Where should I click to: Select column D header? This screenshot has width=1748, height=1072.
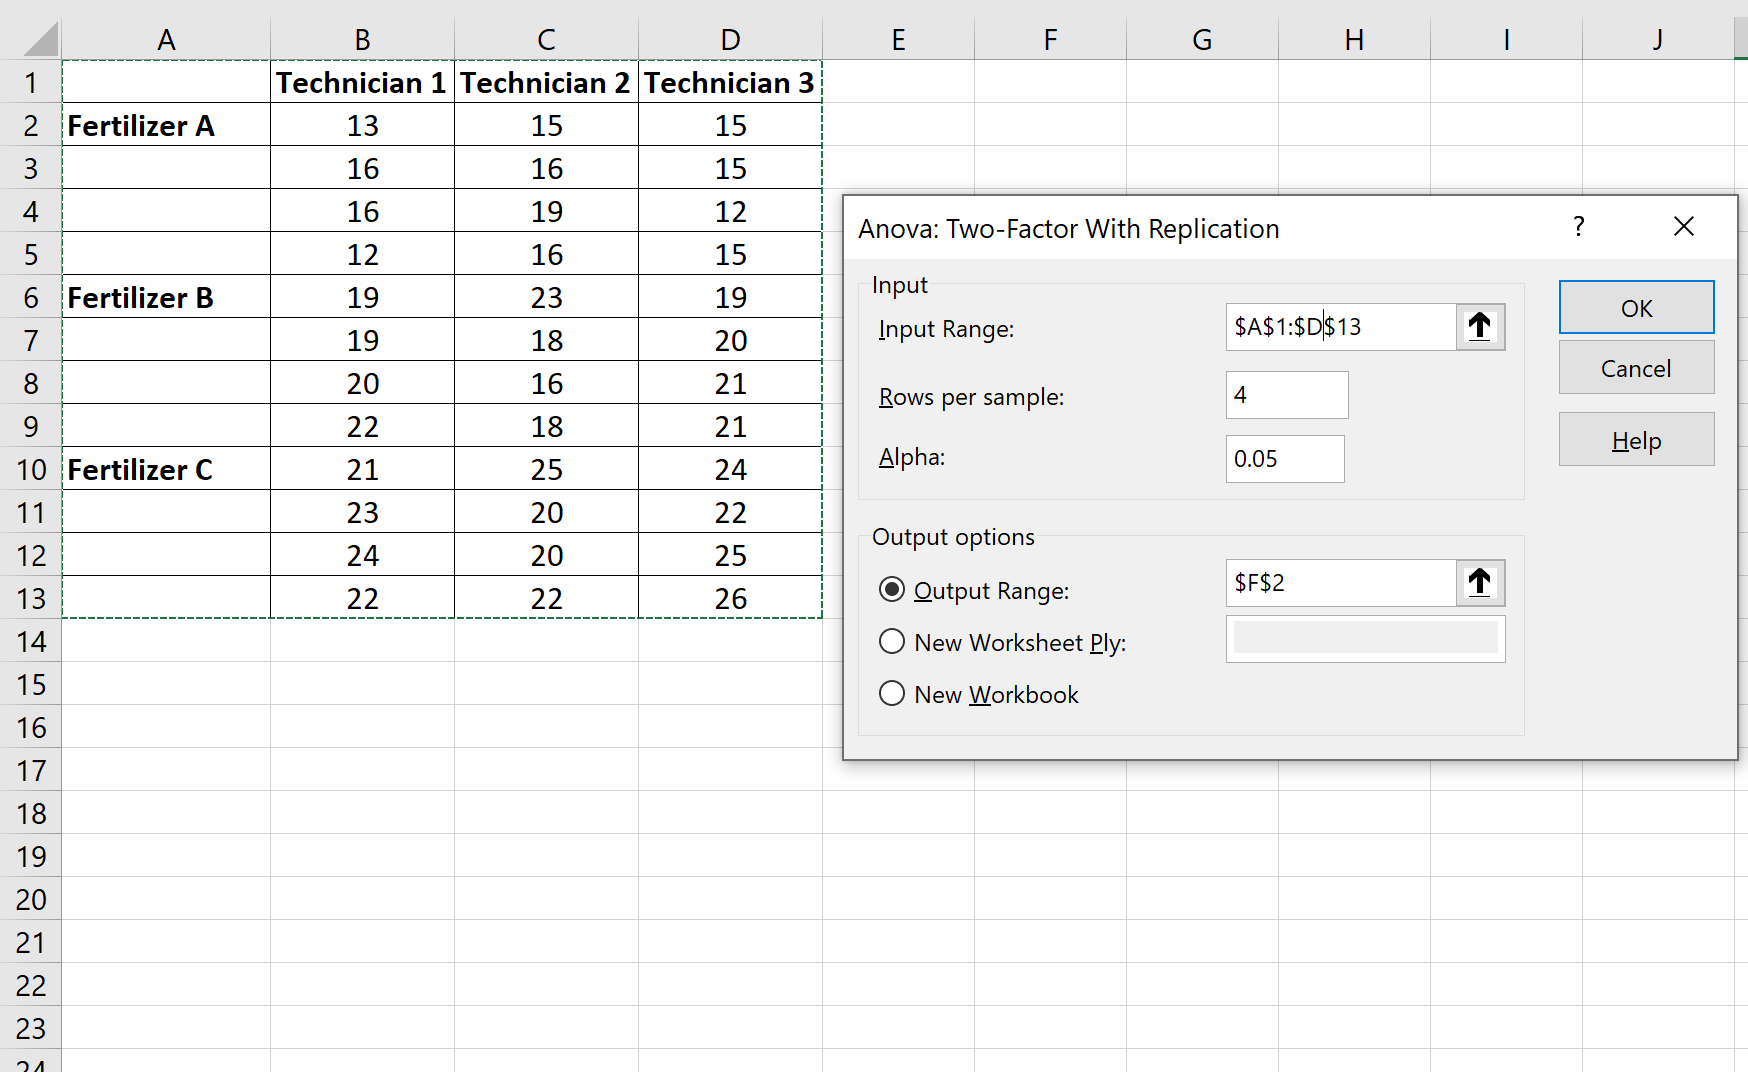(x=730, y=40)
